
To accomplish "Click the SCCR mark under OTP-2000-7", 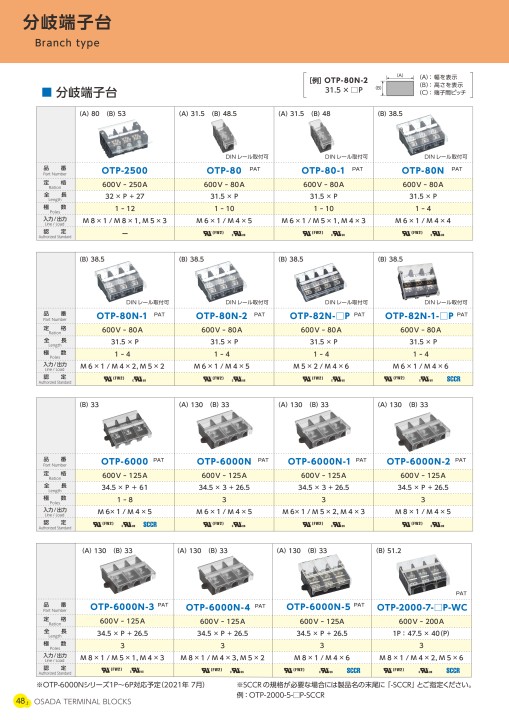I will click(452, 670).
